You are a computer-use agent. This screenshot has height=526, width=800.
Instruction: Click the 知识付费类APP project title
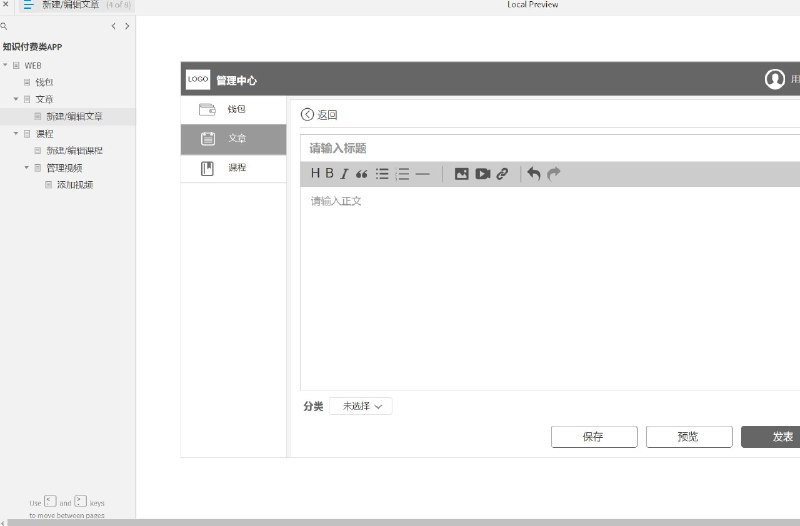coord(32,47)
